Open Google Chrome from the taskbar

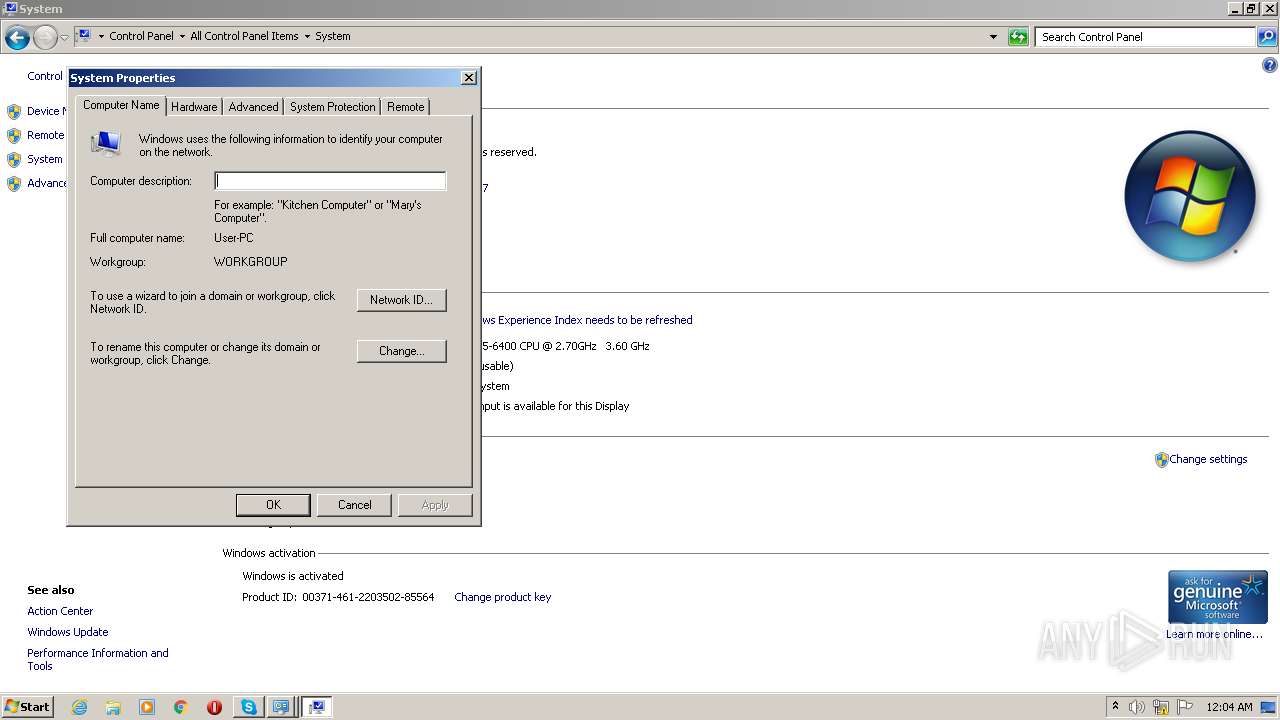pos(181,707)
